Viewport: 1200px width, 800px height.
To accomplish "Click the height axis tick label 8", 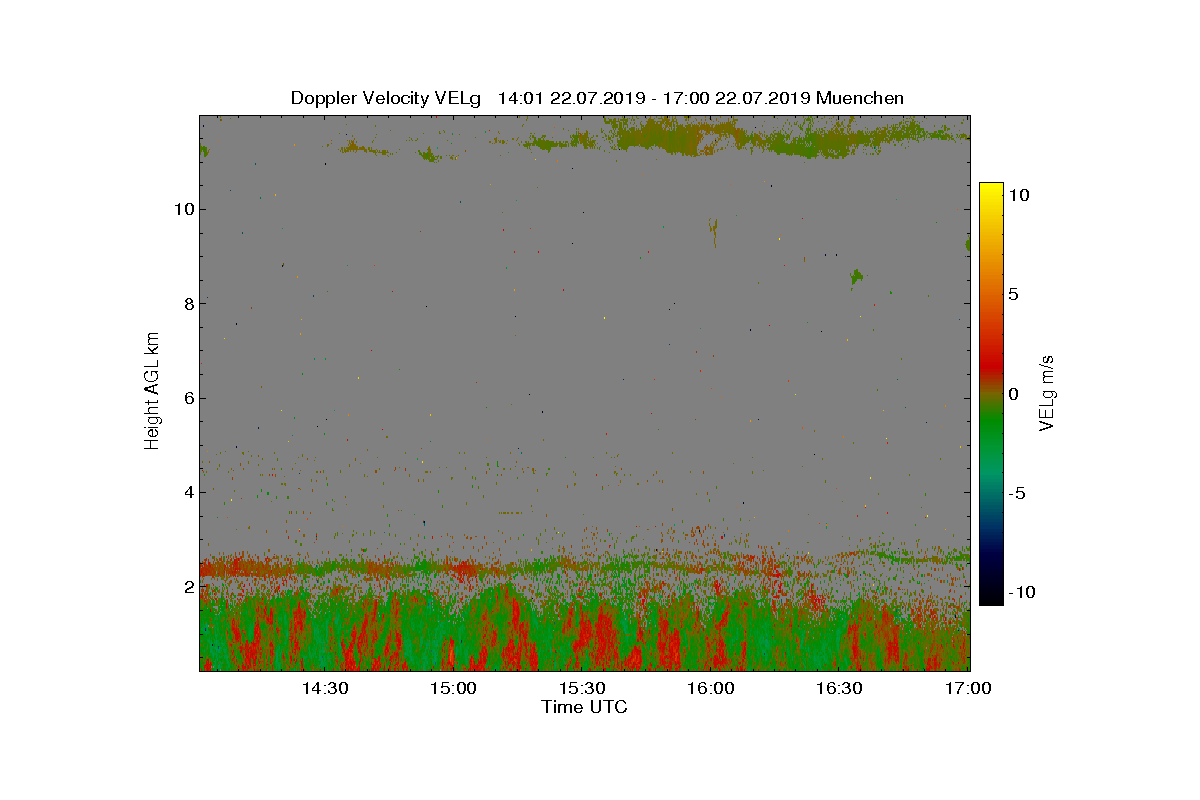I will 188,303.
